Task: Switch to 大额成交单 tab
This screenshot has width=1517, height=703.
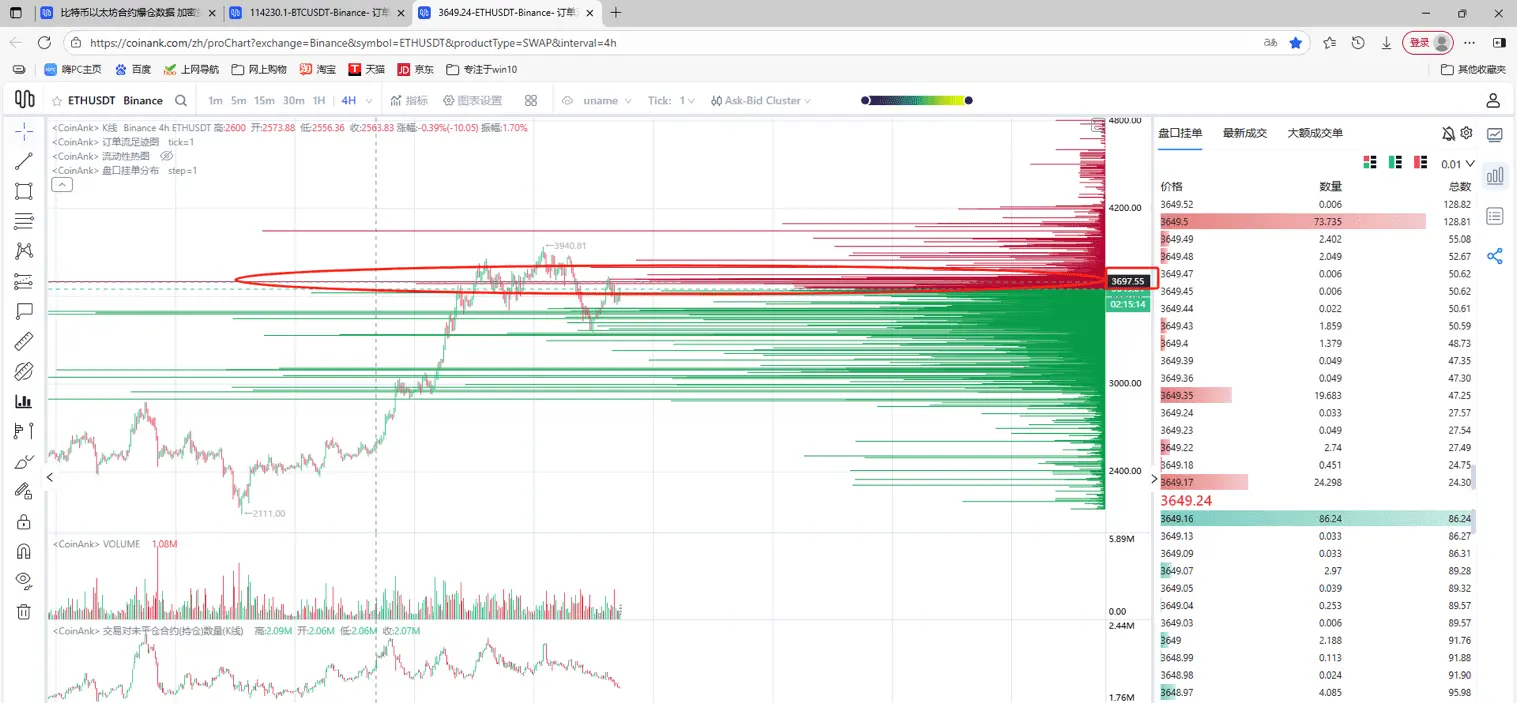Action: pyautogui.click(x=1315, y=133)
